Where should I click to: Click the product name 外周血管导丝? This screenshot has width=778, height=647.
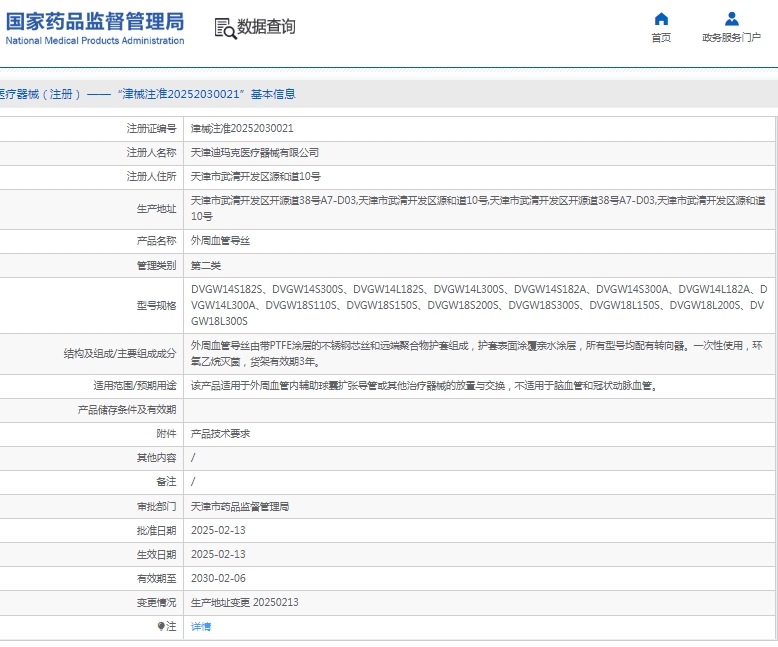pos(221,241)
